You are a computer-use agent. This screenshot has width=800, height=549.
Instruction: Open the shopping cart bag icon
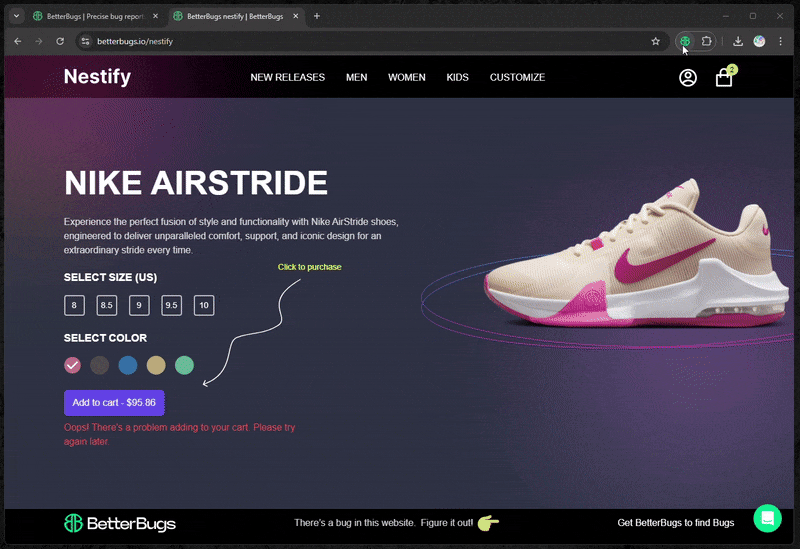point(724,78)
